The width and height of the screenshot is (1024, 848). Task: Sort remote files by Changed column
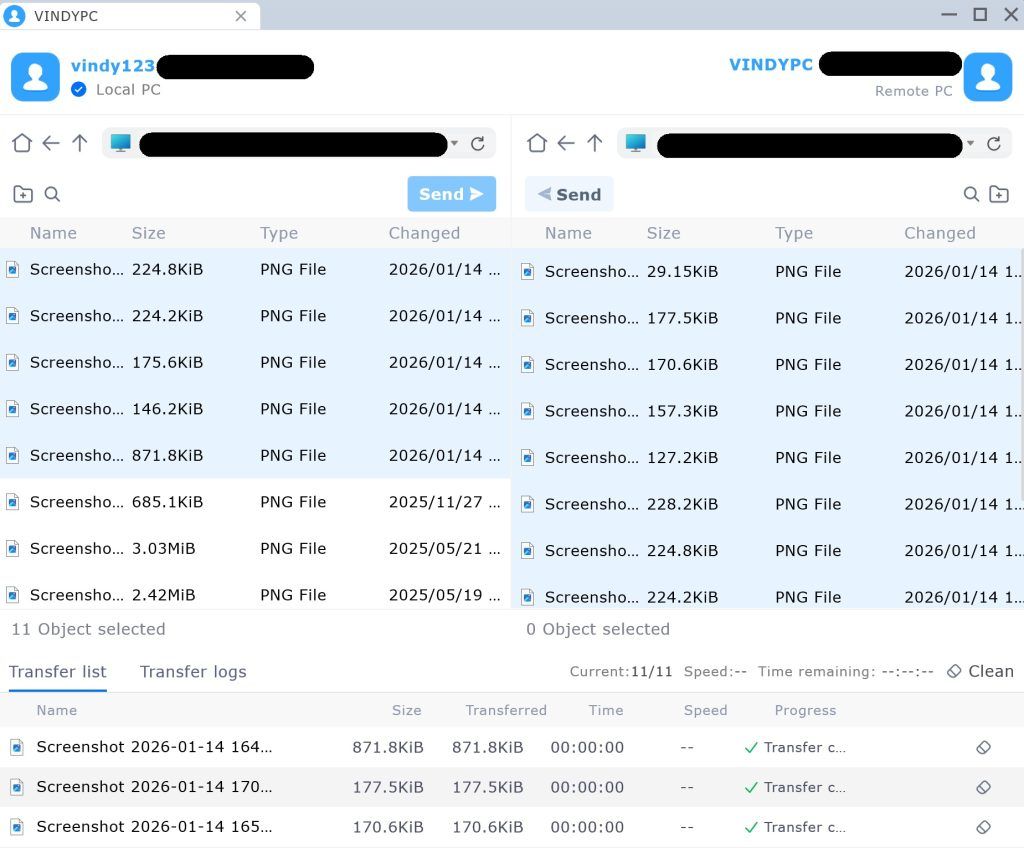tap(939, 233)
